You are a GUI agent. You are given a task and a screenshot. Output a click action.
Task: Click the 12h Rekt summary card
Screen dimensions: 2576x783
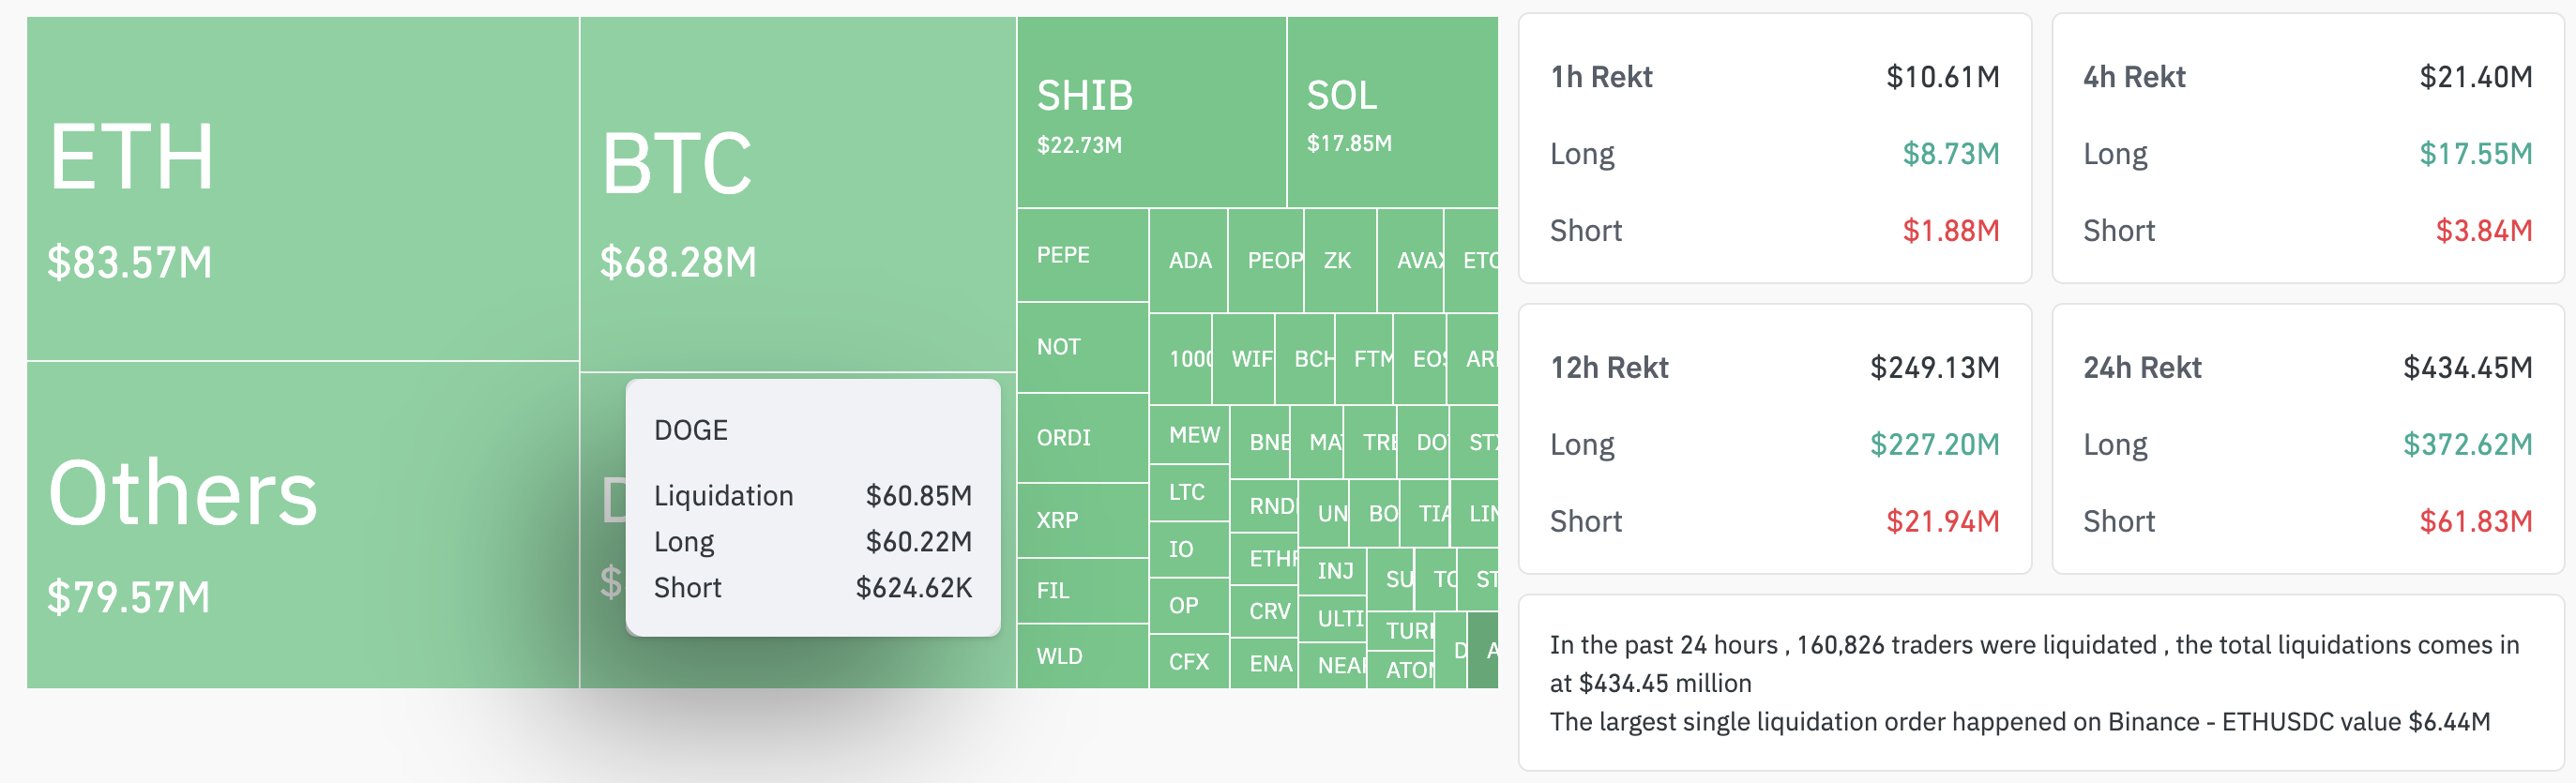(1774, 439)
